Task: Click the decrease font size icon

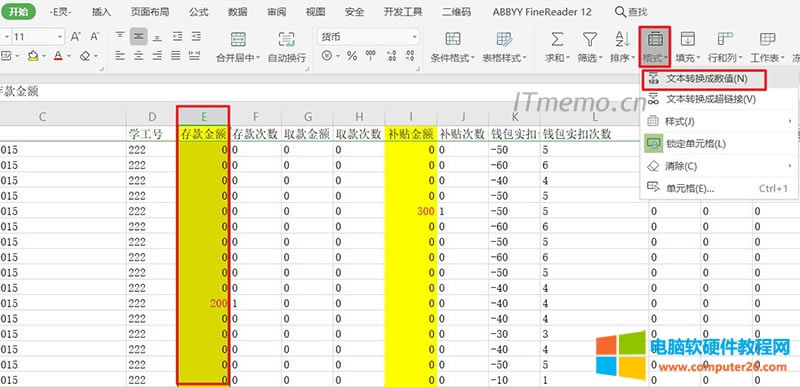Action: click(x=94, y=37)
